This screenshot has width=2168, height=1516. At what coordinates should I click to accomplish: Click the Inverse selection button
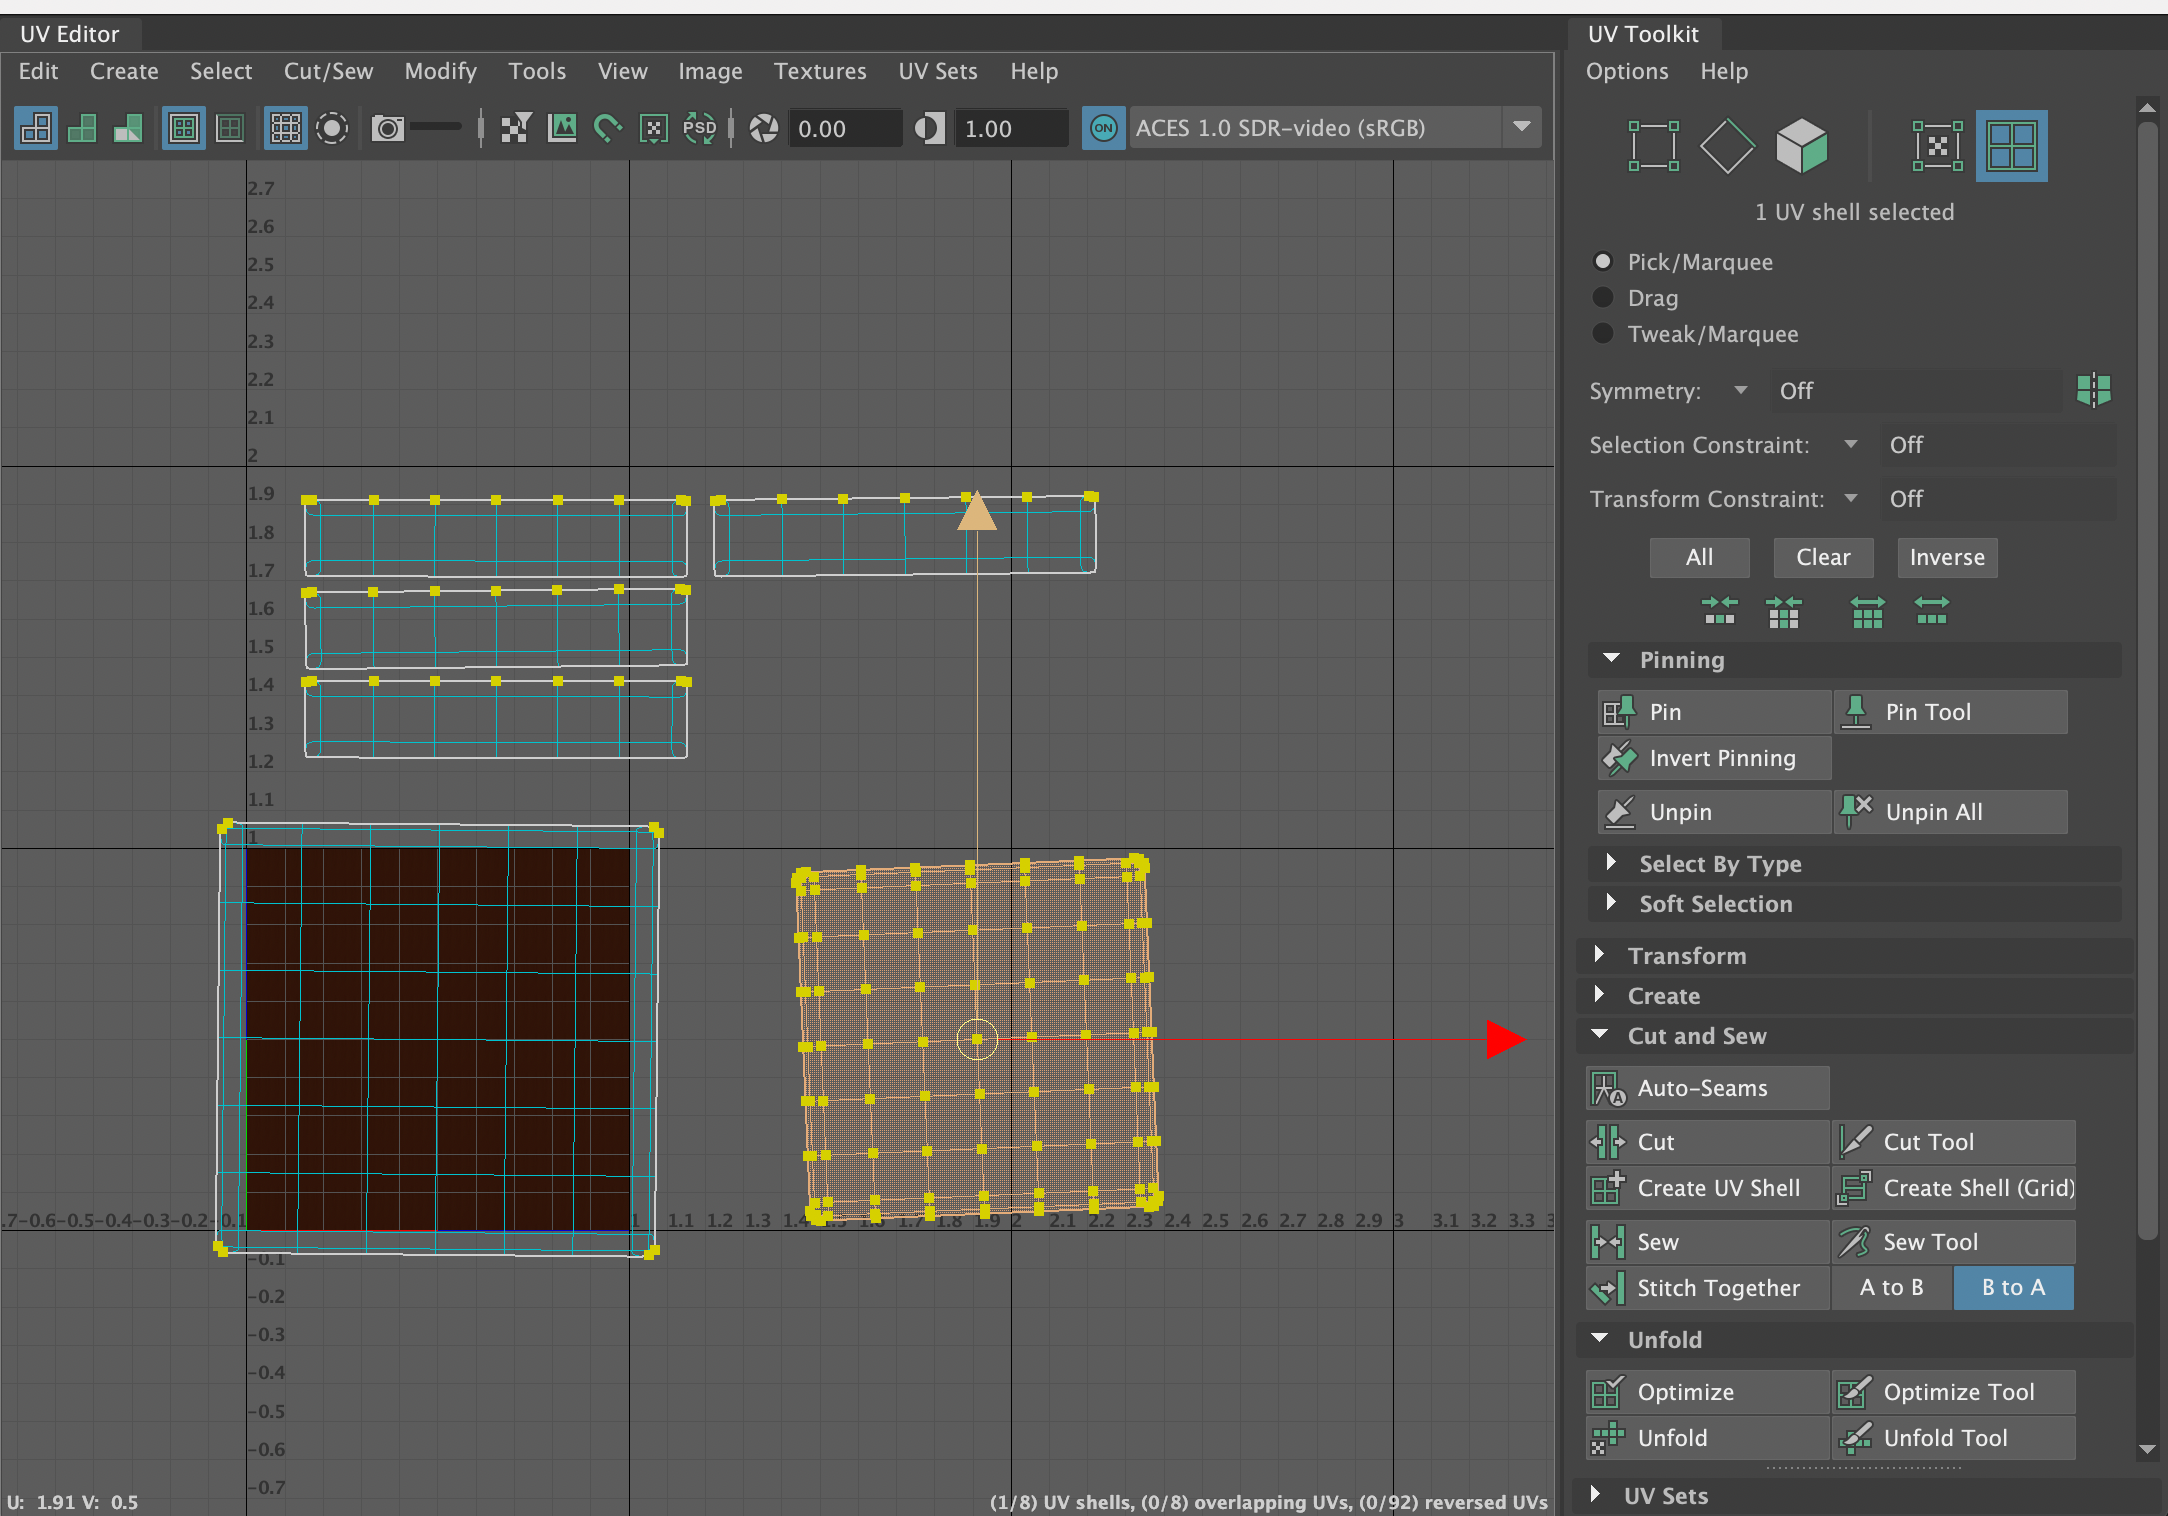pyautogui.click(x=1946, y=557)
